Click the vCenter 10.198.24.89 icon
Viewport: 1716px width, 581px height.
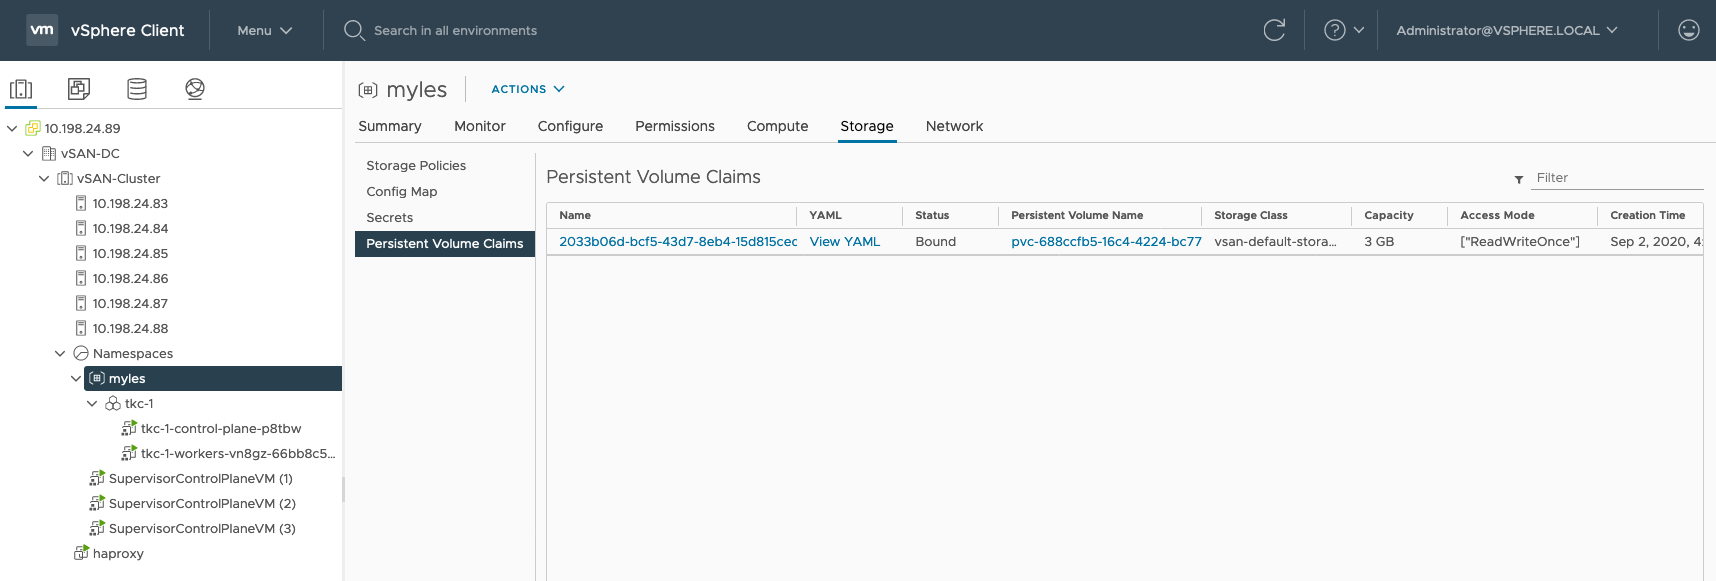point(33,128)
